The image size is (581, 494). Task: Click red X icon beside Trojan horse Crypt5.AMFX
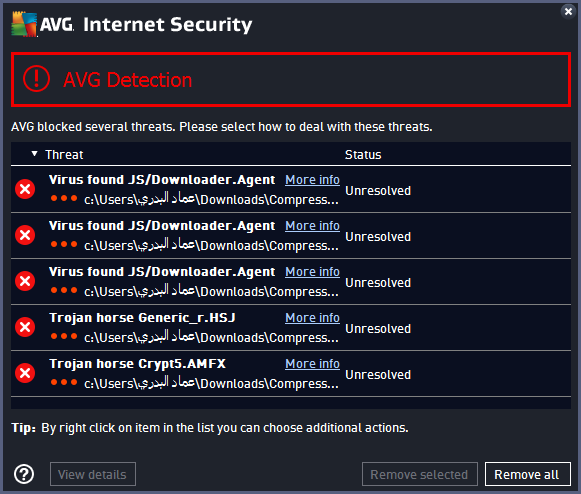25,373
